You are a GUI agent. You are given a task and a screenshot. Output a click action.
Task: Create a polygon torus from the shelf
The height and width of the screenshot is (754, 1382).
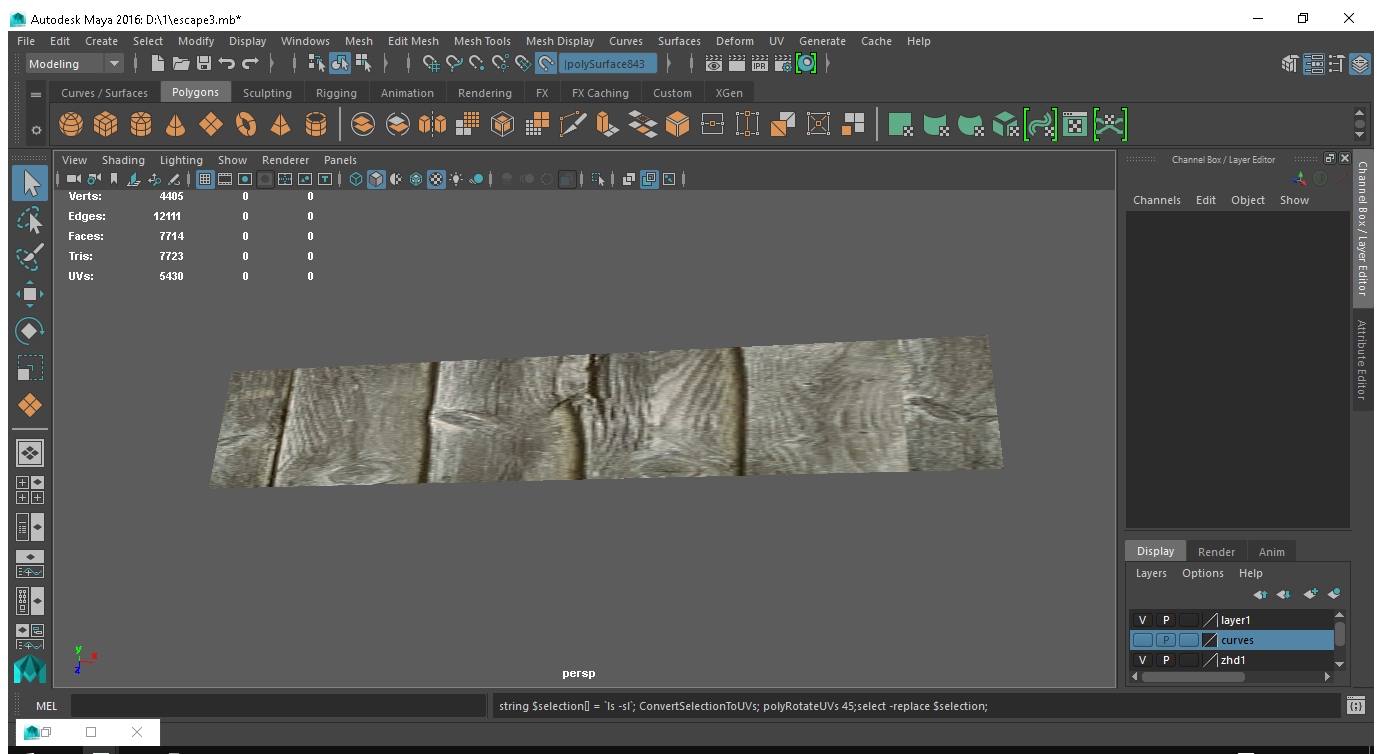point(245,124)
